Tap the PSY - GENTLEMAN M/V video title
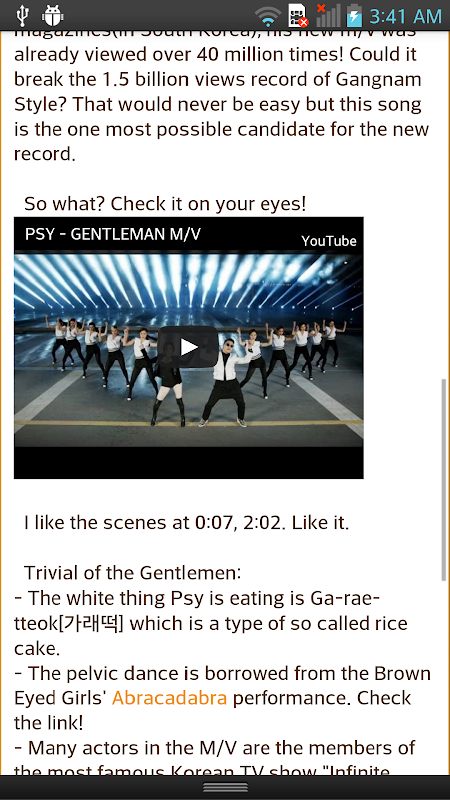This screenshot has height=800, width=450. point(113,234)
